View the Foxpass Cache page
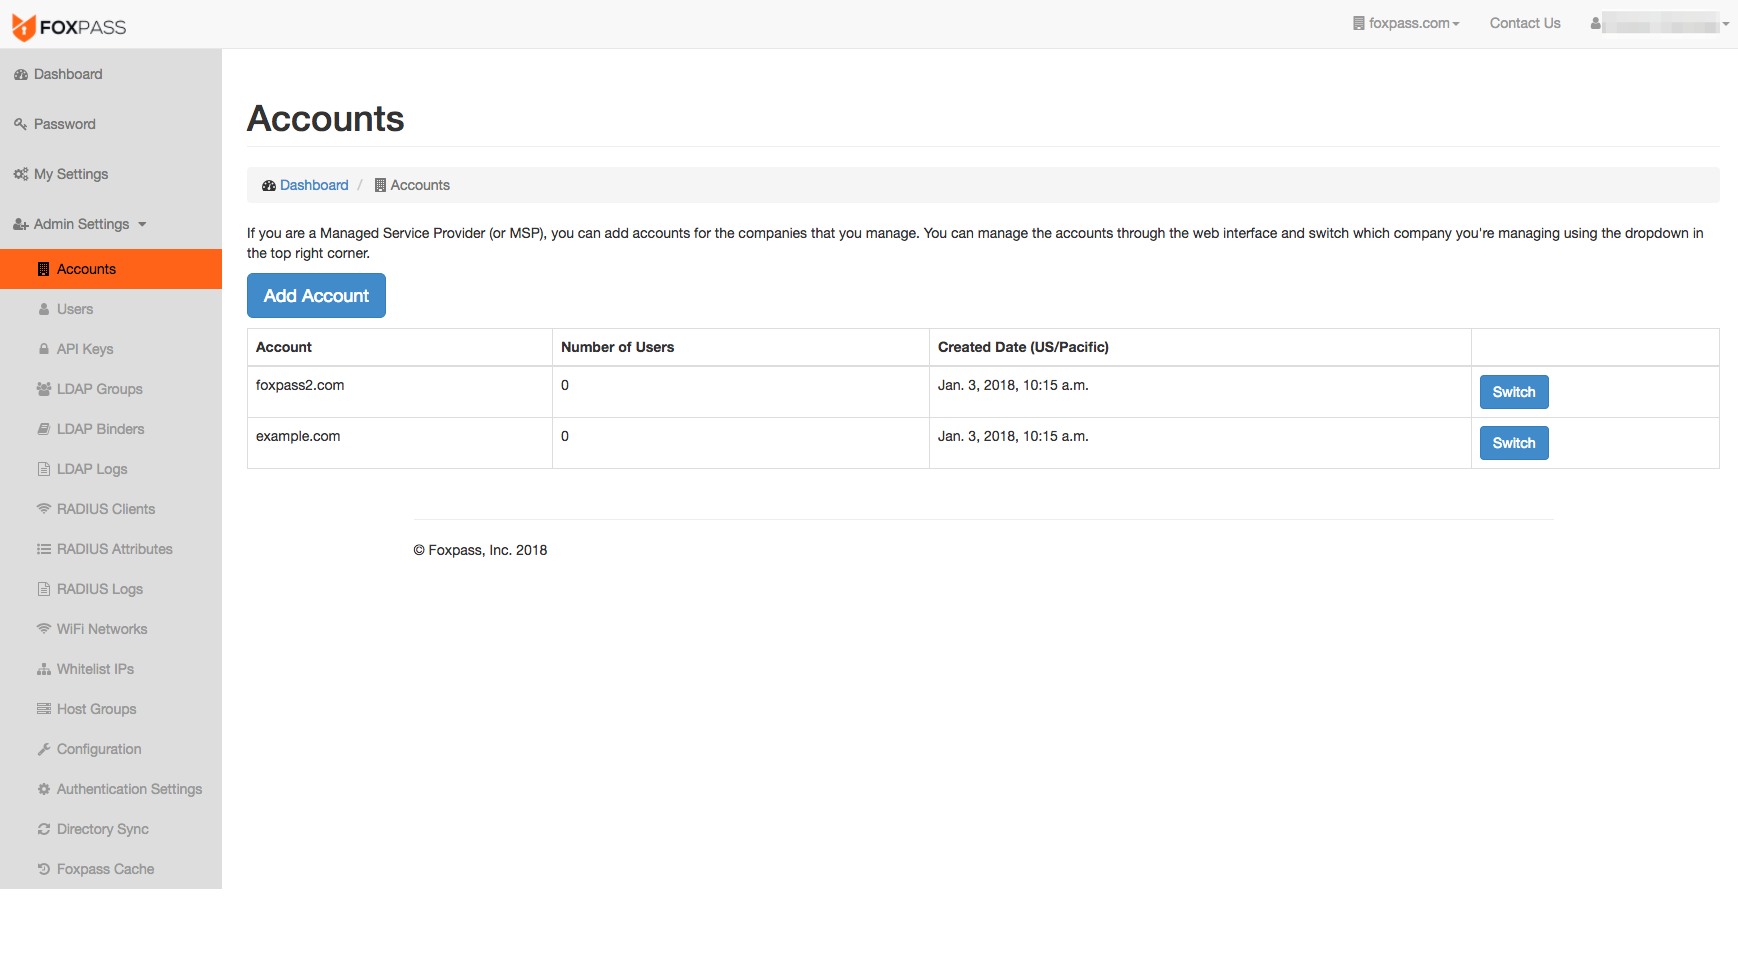Image resolution: width=1738 pixels, height=972 pixels. pyautogui.click(x=104, y=869)
